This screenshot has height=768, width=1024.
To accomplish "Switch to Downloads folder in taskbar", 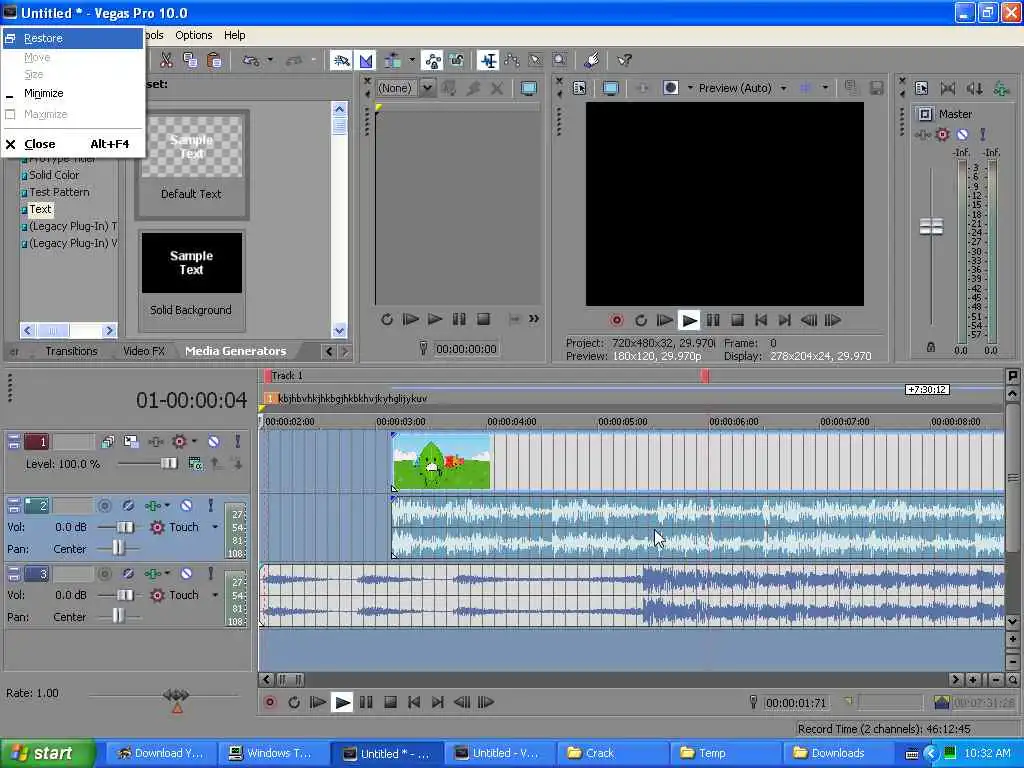I will click(839, 753).
